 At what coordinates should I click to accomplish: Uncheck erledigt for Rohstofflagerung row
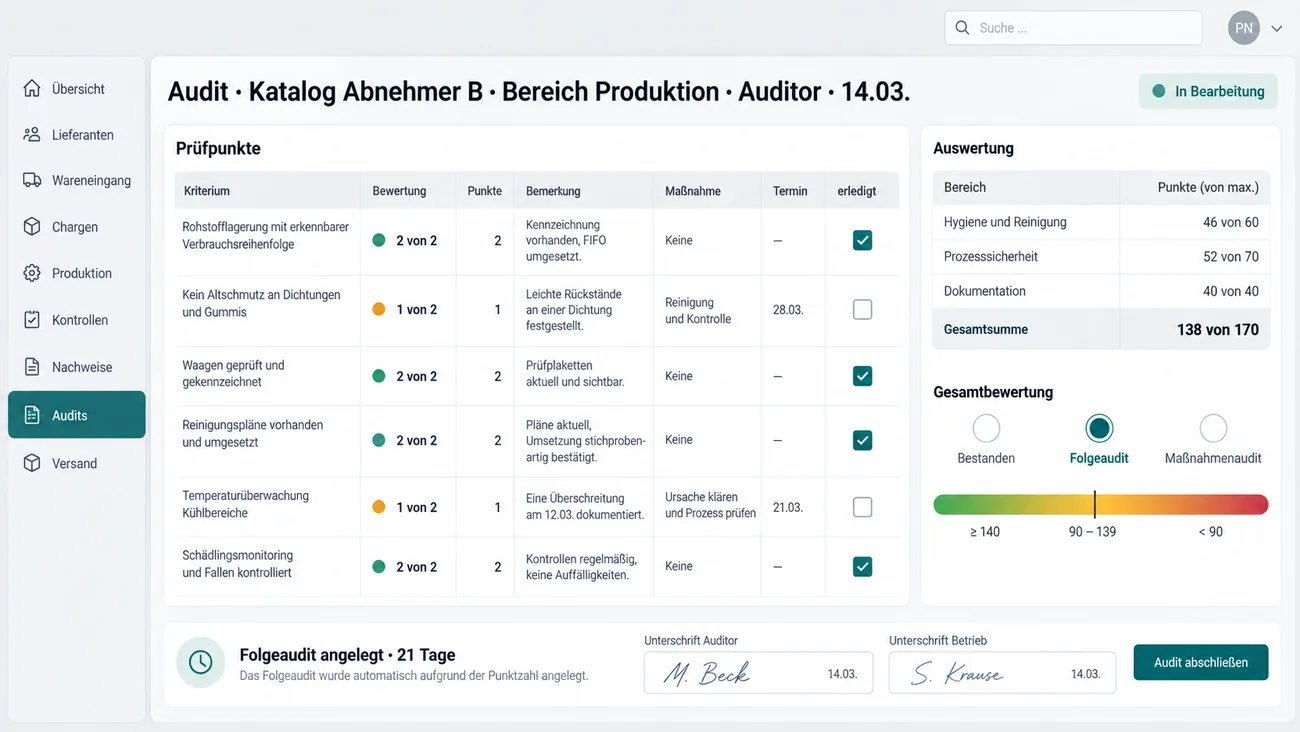point(862,240)
